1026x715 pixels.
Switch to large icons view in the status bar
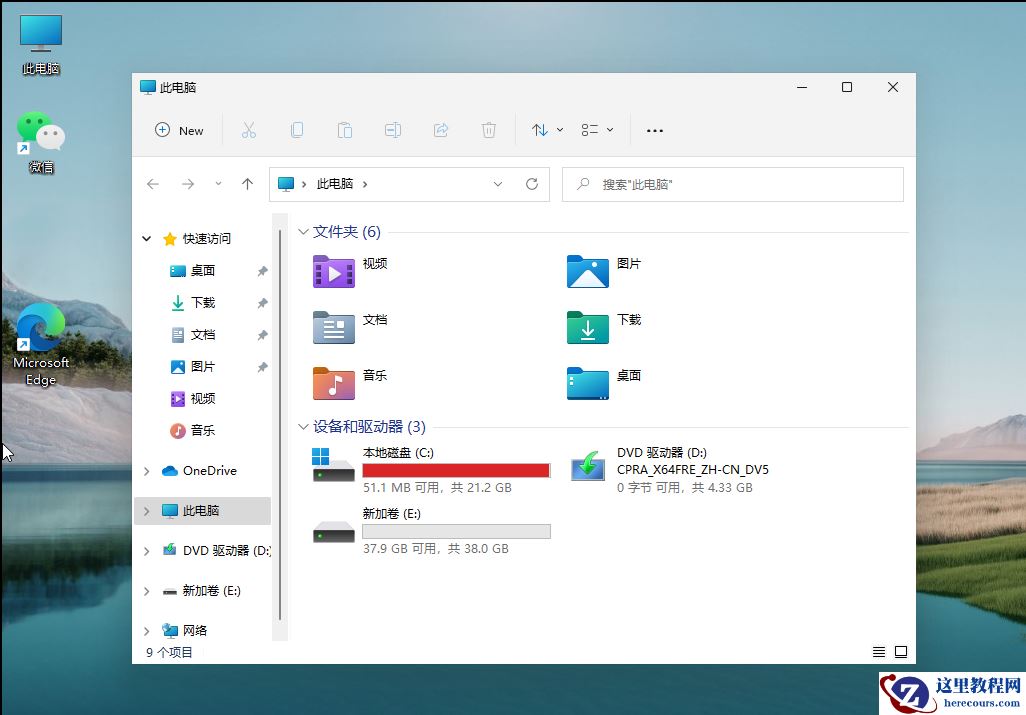(901, 651)
